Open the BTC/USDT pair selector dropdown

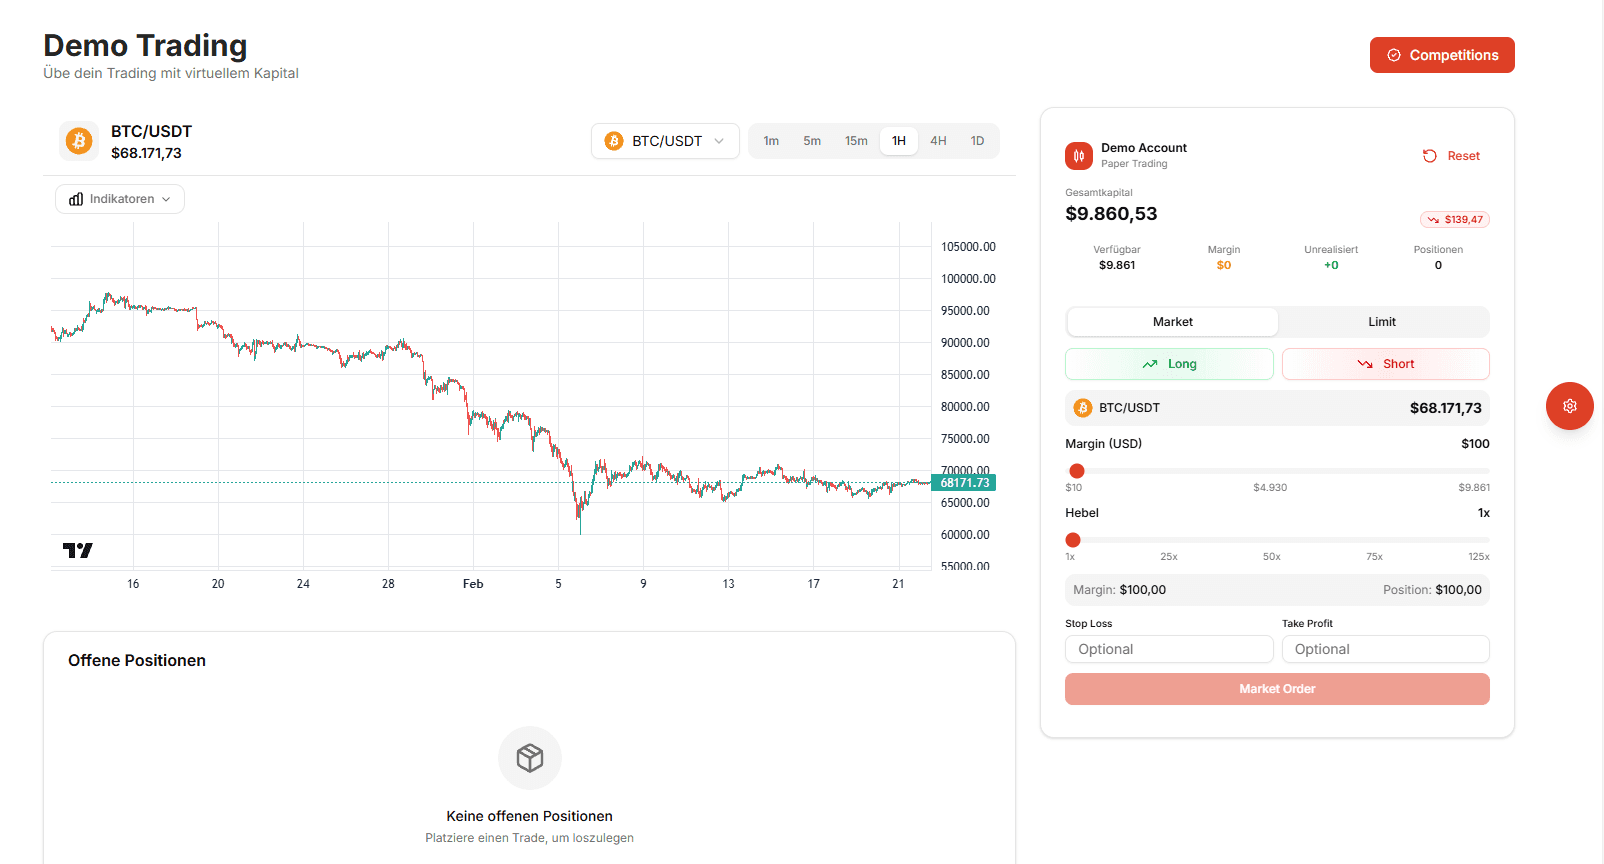[x=665, y=141]
